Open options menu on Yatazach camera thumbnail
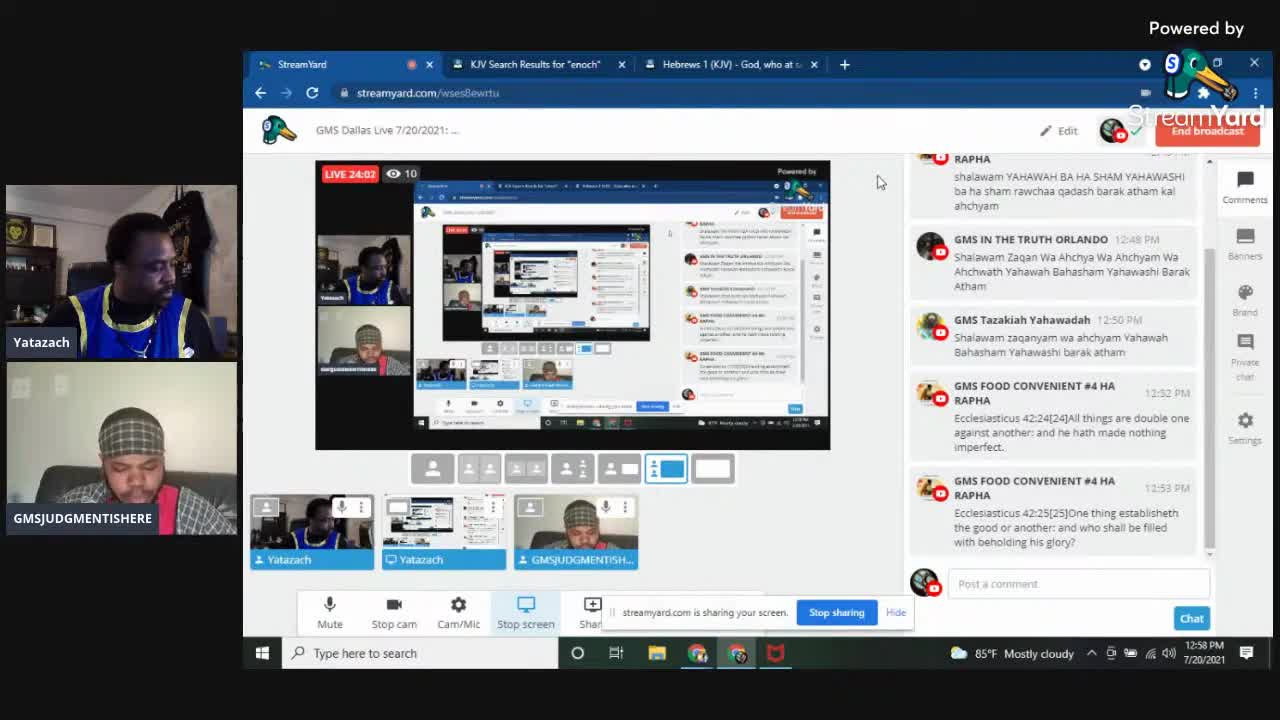This screenshot has height=720, width=1280. click(362, 508)
